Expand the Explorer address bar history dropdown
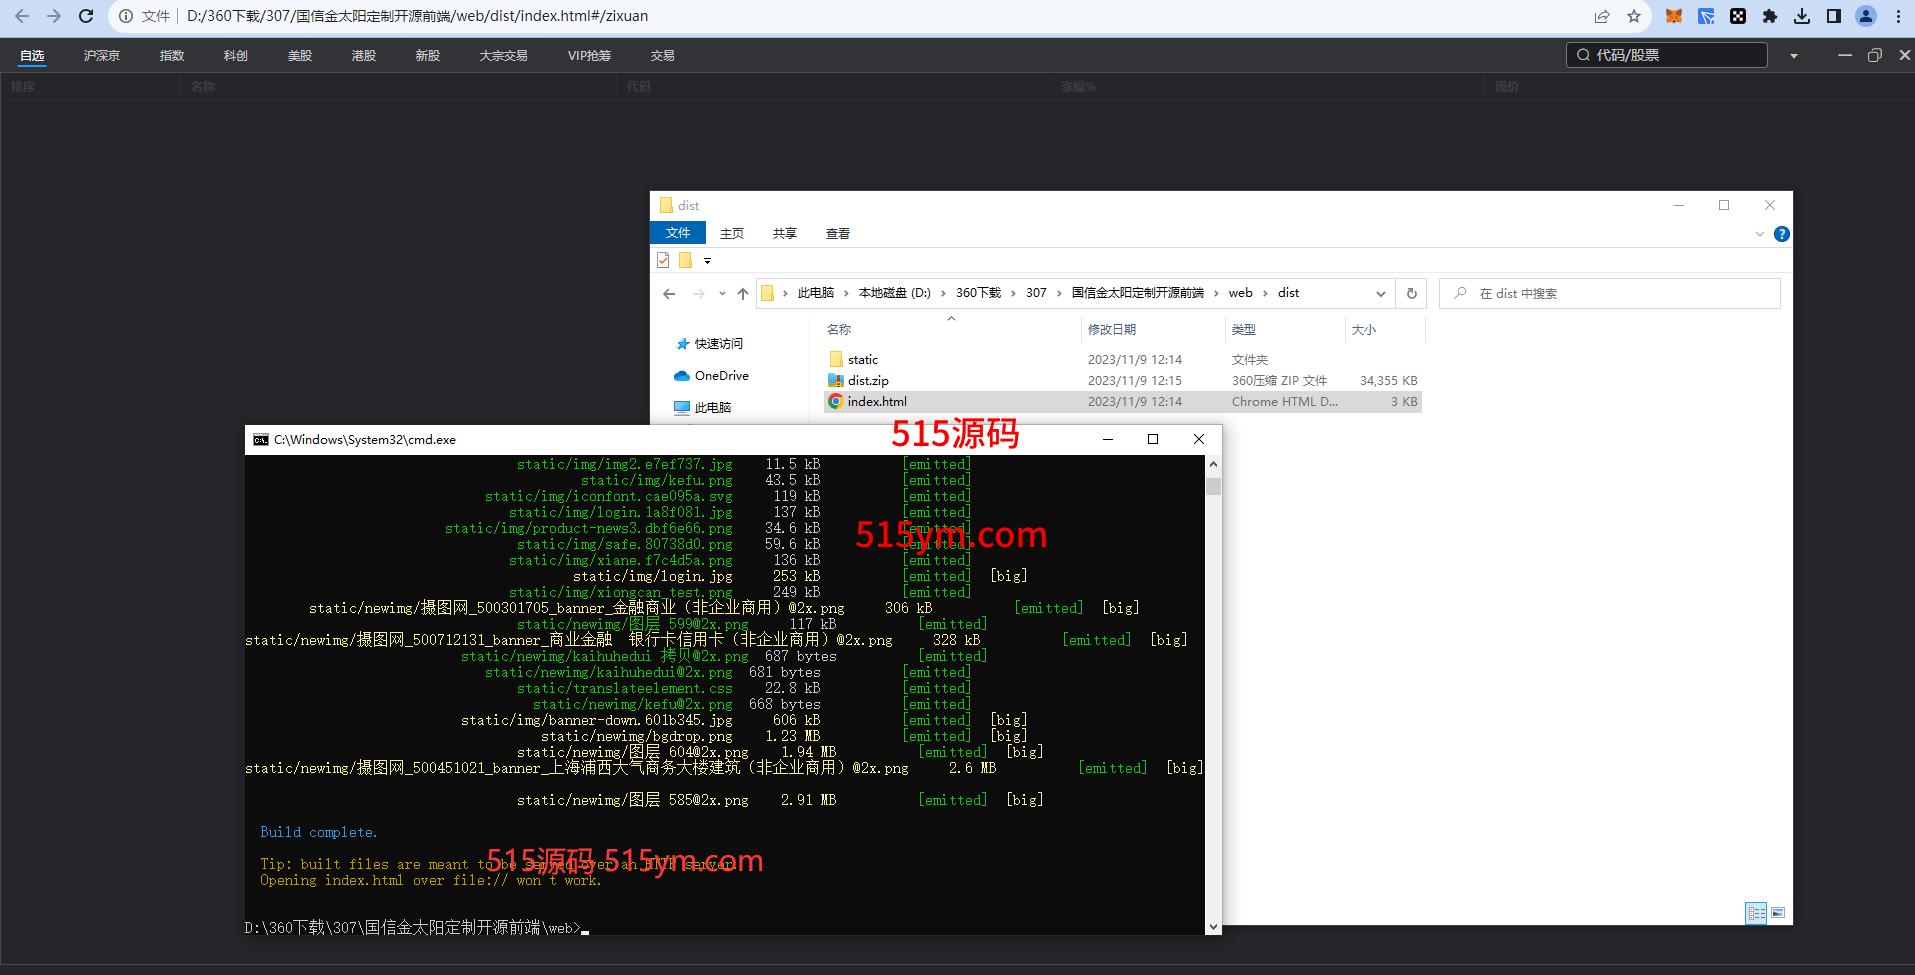Screen dimensions: 1915x975 pyautogui.click(x=1380, y=293)
